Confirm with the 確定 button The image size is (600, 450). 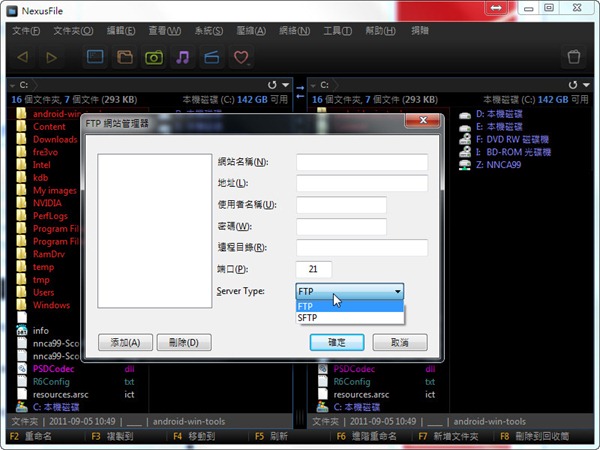point(337,342)
